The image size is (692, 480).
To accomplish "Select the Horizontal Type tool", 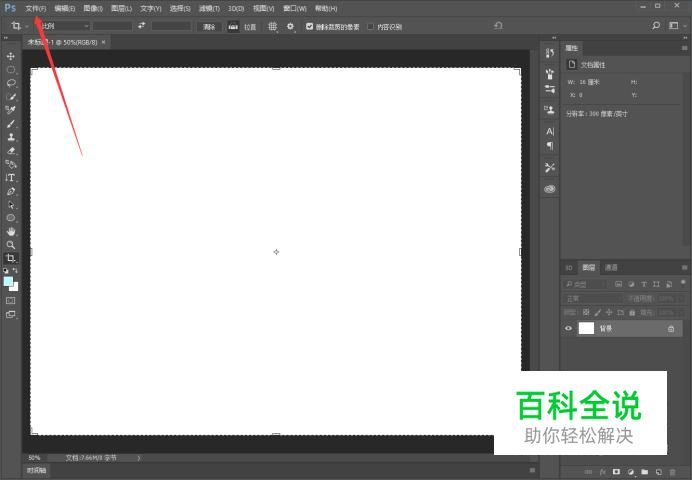I will tap(11, 177).
